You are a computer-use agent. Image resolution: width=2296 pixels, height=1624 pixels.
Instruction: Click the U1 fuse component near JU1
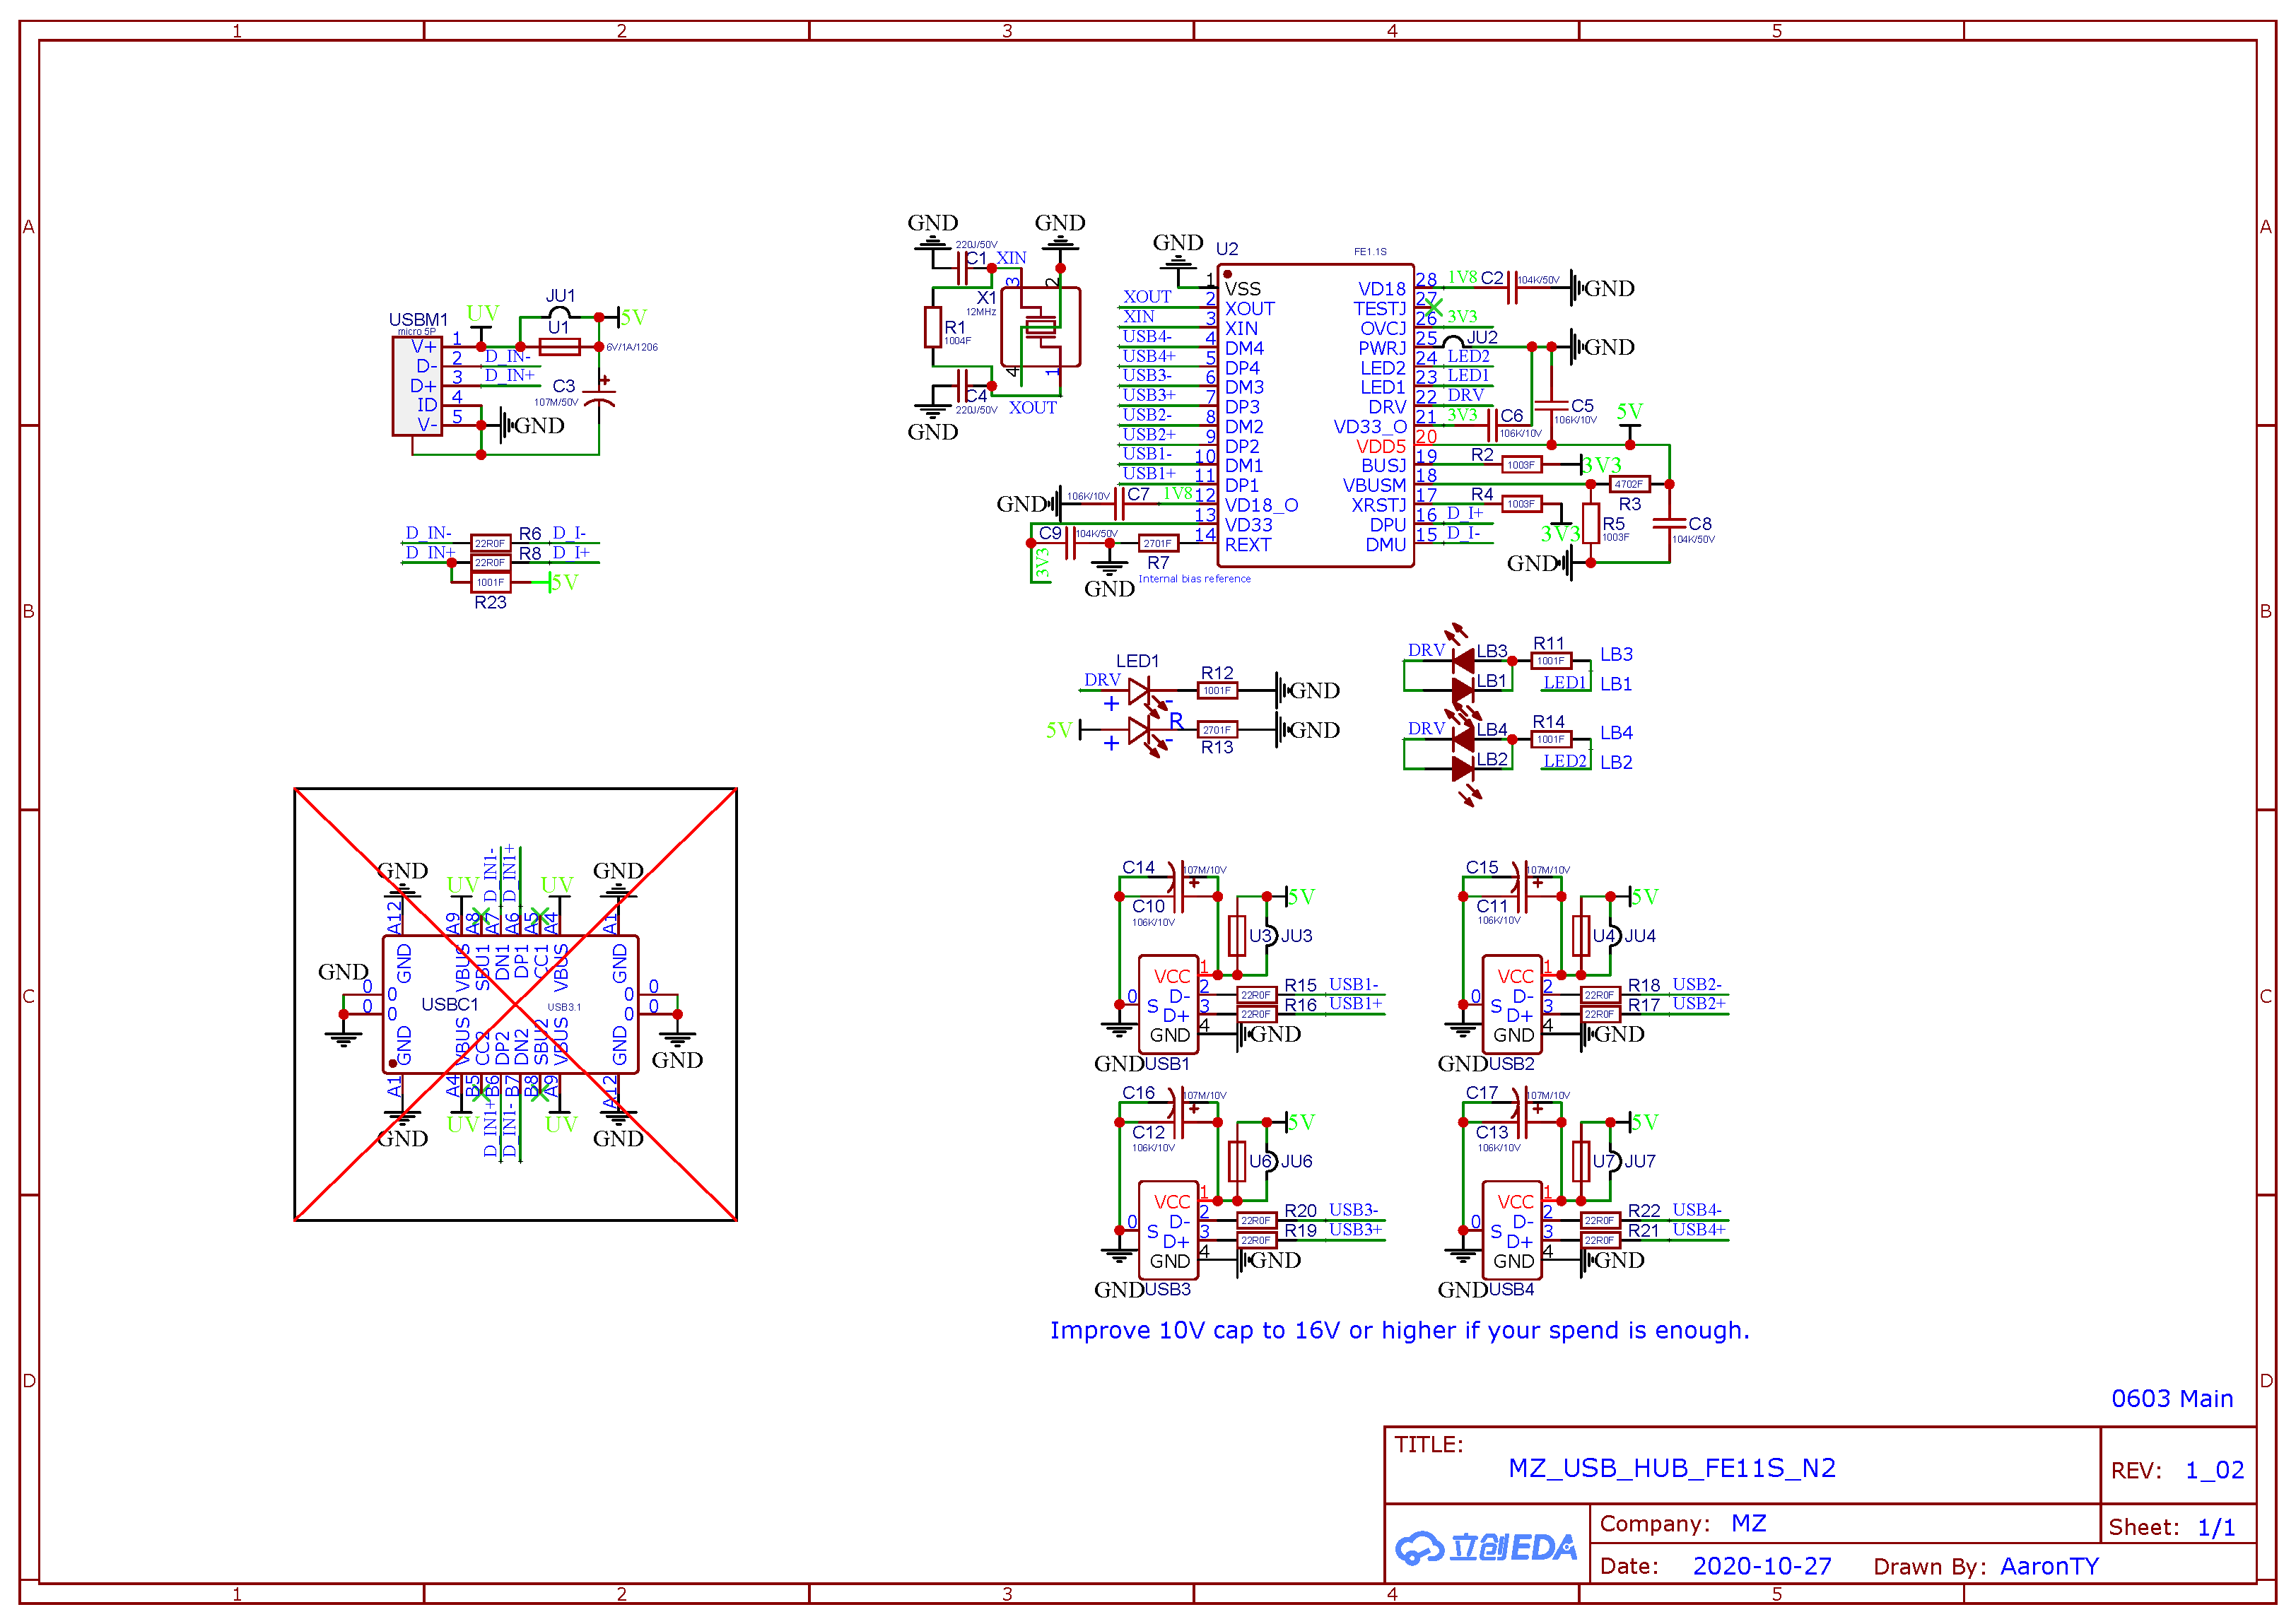(559, 347)
